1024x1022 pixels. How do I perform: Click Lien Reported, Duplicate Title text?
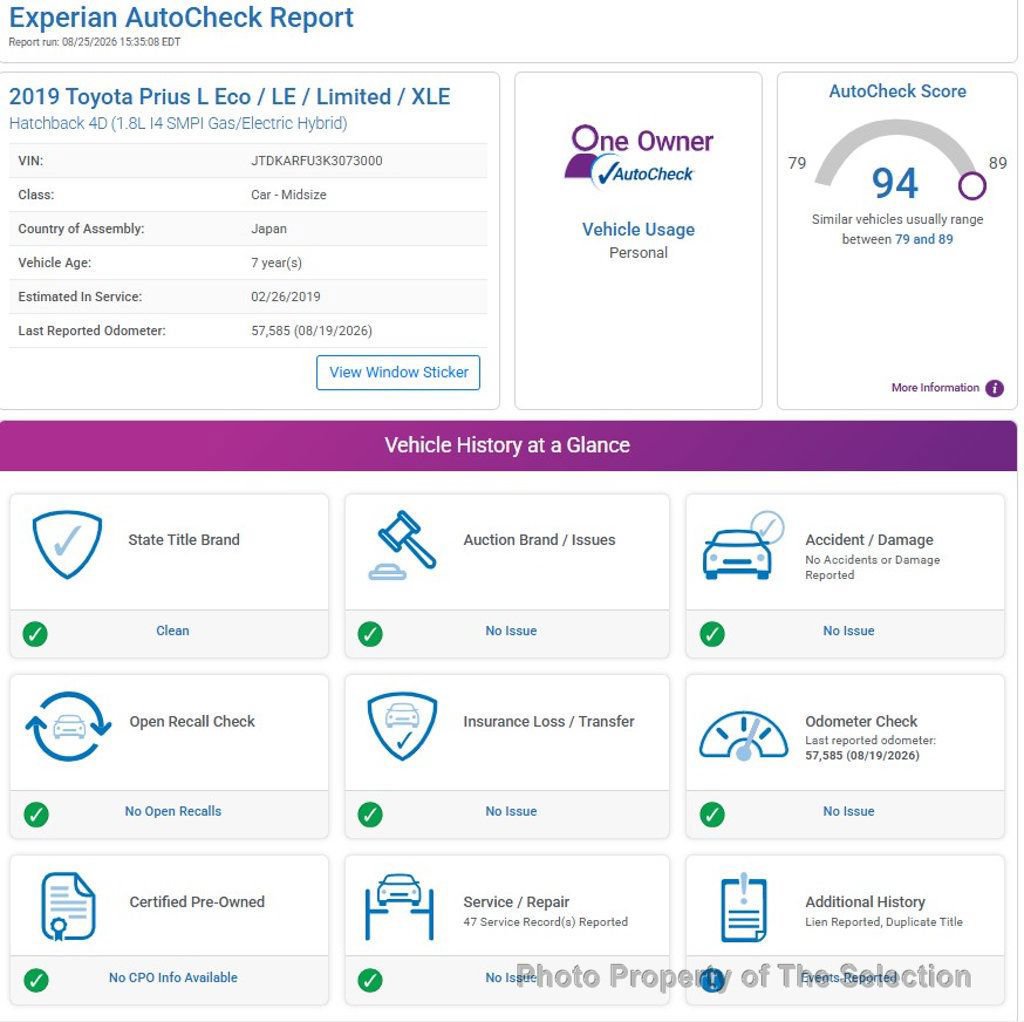[884, 922]
